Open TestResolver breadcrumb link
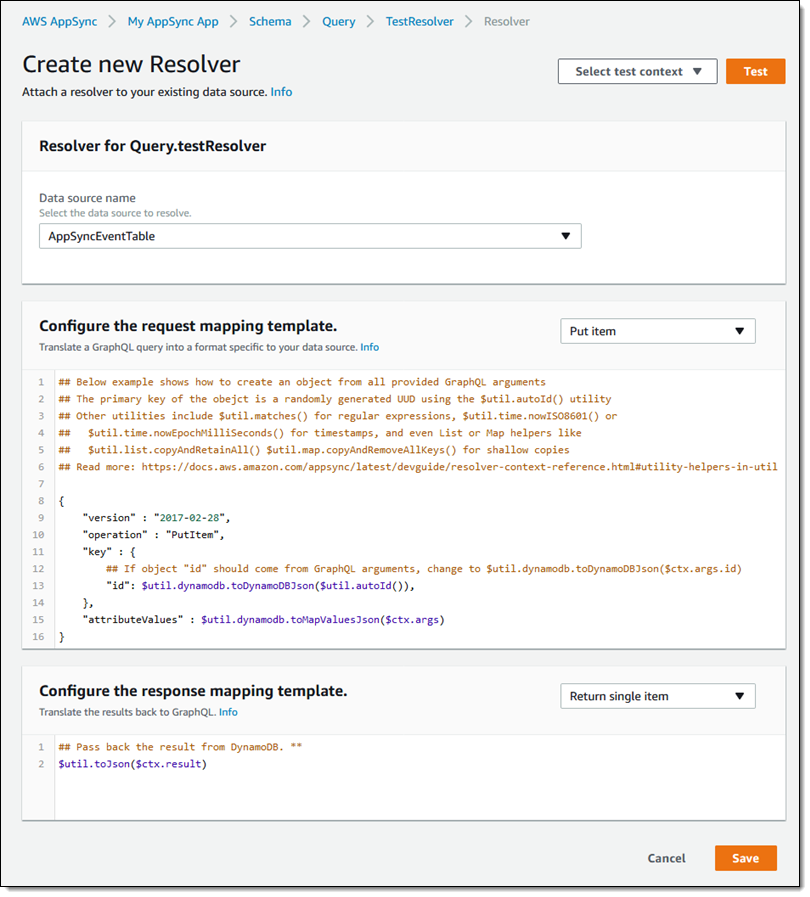The height and width of the screenshot is (897, 810). (x=419, y=21)
